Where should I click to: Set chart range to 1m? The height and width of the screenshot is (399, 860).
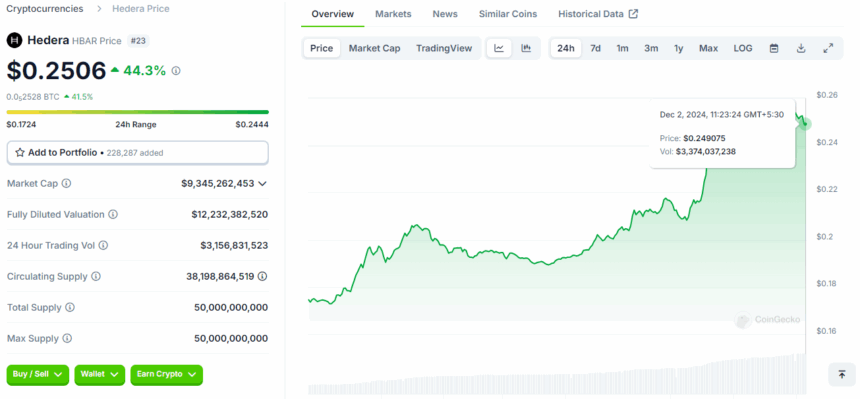[622, 48]
